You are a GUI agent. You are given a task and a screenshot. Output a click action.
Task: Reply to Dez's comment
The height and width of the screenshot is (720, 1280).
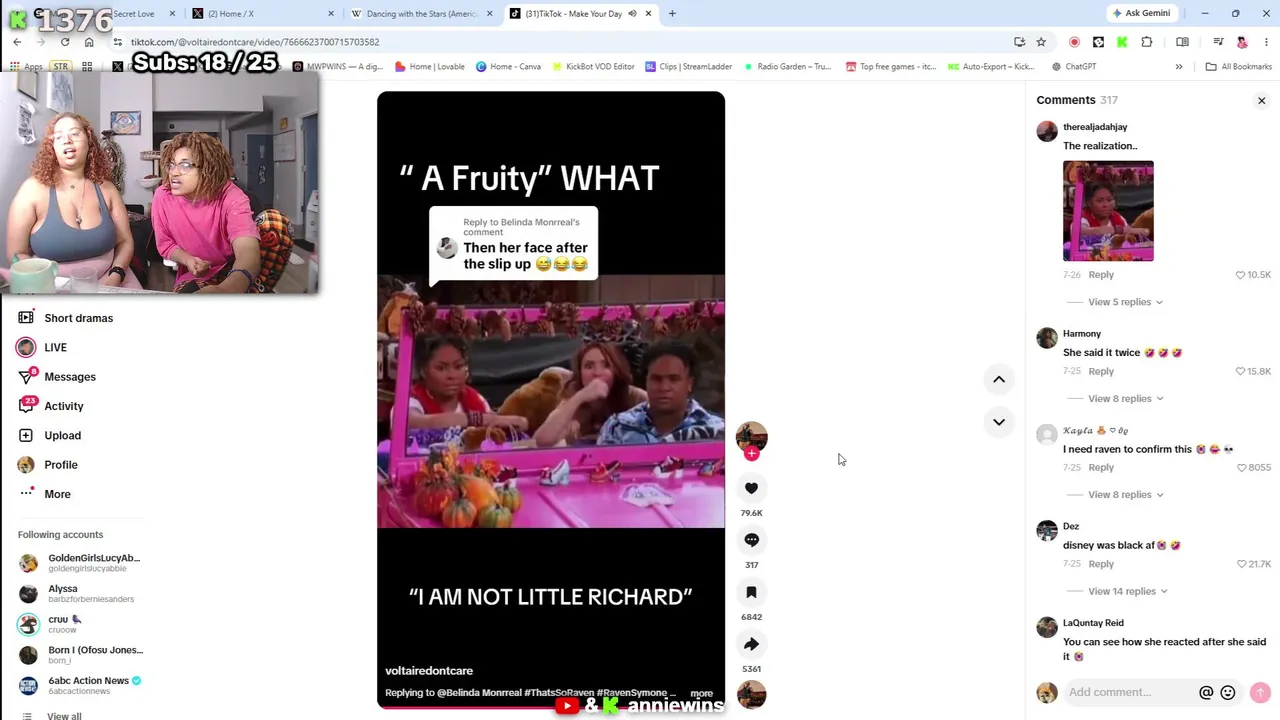point(1101,564)
